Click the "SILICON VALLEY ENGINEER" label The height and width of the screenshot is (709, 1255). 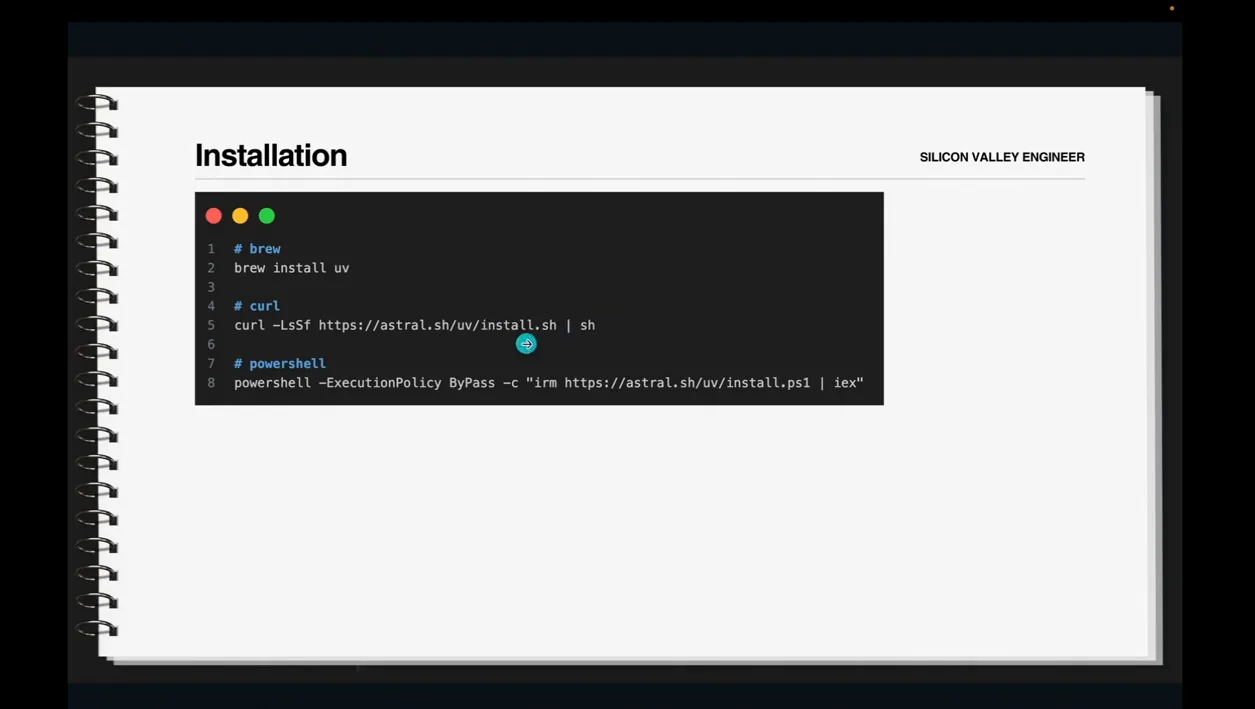(x=1002, y=157)
